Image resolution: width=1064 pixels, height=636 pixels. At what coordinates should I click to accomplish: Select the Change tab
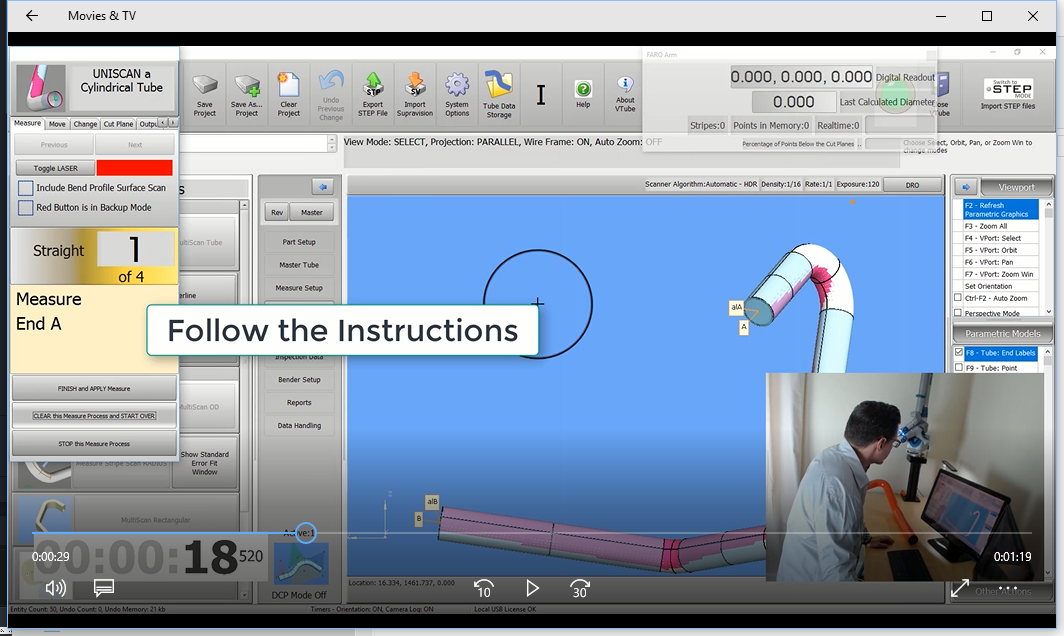pos(85,124)
